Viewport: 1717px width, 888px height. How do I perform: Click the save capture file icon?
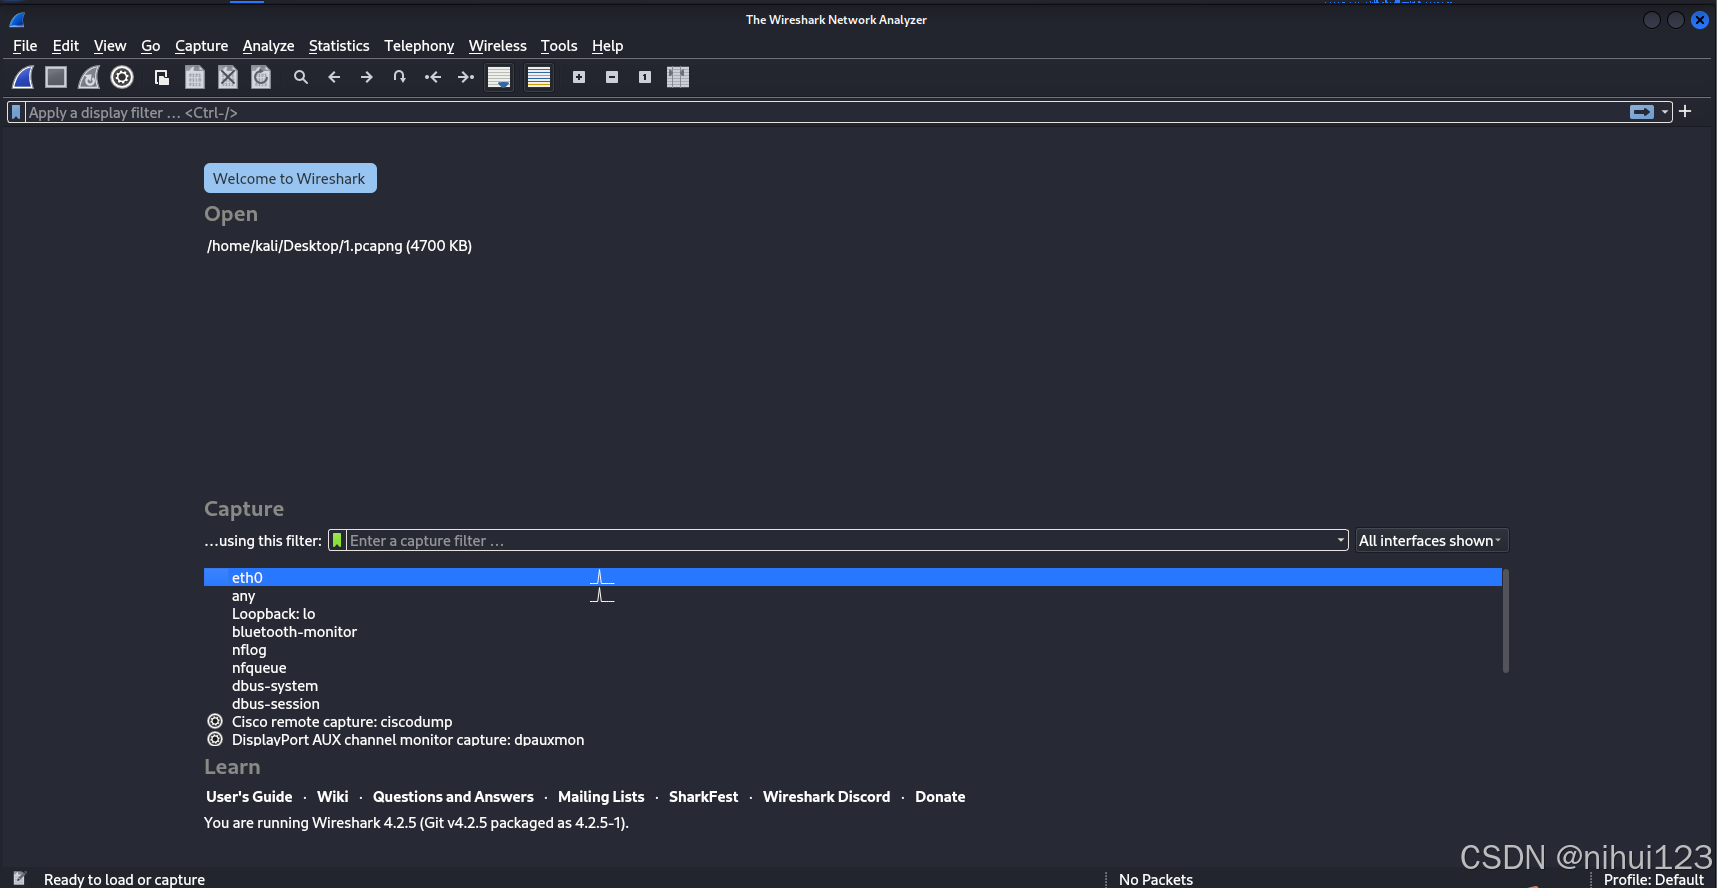tap(195, 77)
